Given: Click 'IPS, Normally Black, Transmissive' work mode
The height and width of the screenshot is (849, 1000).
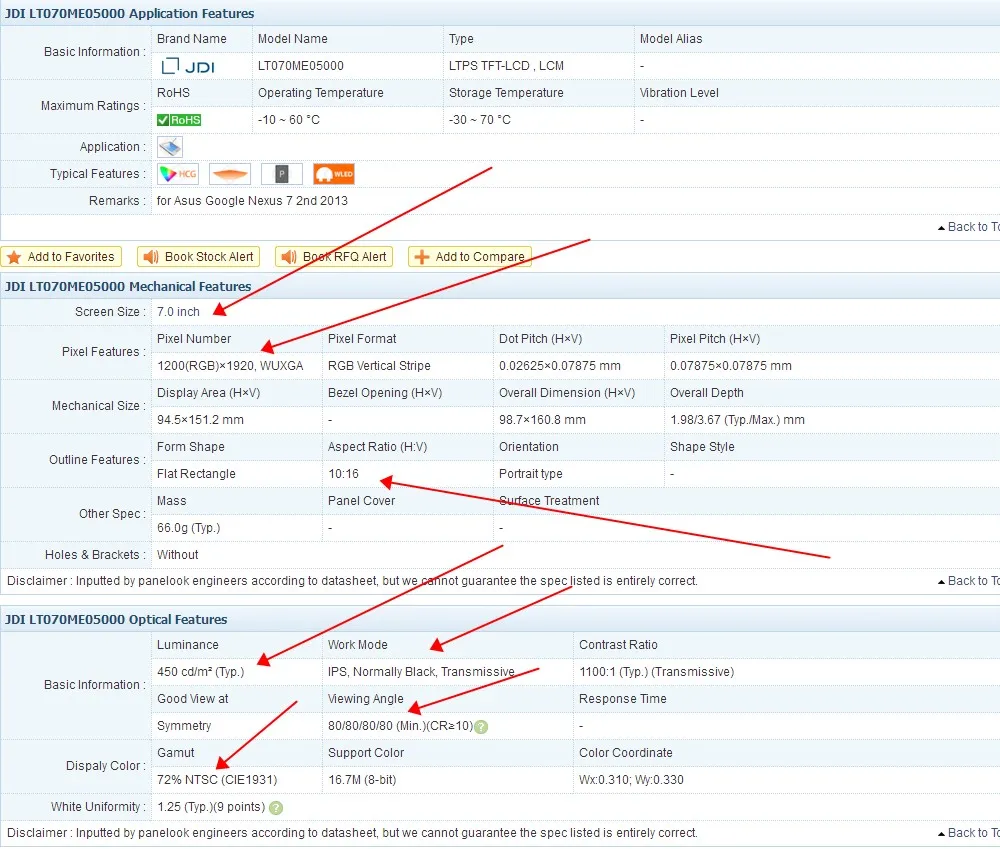Looking at the screenshot, I should click(x=422, y=672).
